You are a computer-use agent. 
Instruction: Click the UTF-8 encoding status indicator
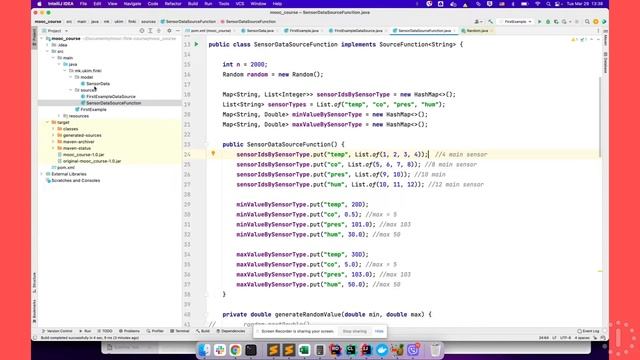pyautogui.click(x=565, y=338)
